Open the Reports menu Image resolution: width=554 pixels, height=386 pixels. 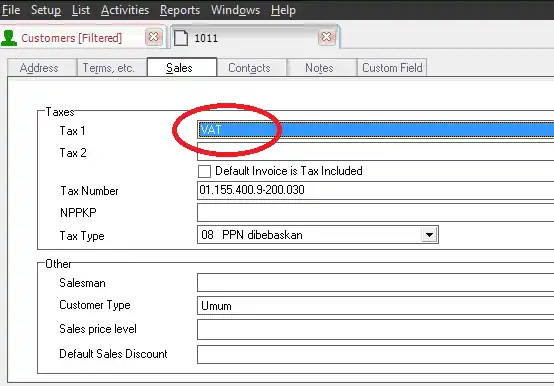click(180, 10)
